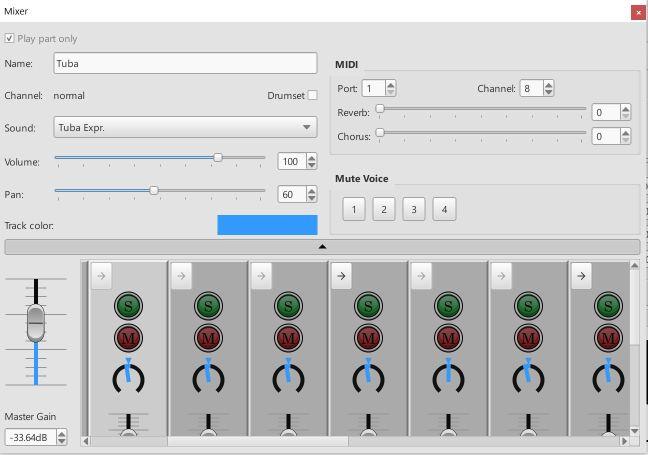Viewport: 648px width, 455px height.
Task: Click the Master Gain fader handle
Action: tap(36, 323)
